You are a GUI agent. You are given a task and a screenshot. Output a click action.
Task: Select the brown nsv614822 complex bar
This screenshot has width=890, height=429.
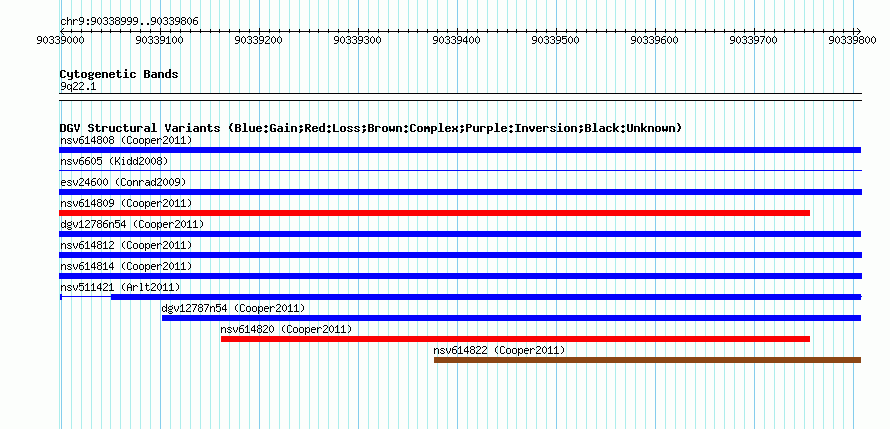click(x=648, y=360)
